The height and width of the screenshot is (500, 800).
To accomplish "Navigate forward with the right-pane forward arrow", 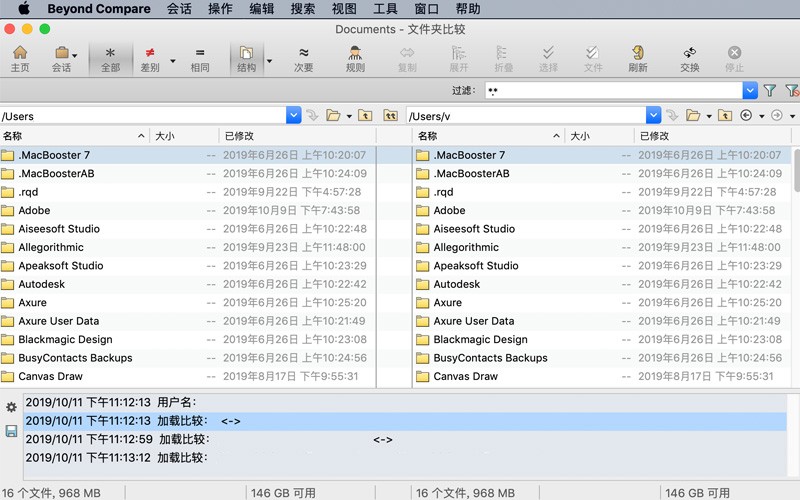I will point(777,116).
